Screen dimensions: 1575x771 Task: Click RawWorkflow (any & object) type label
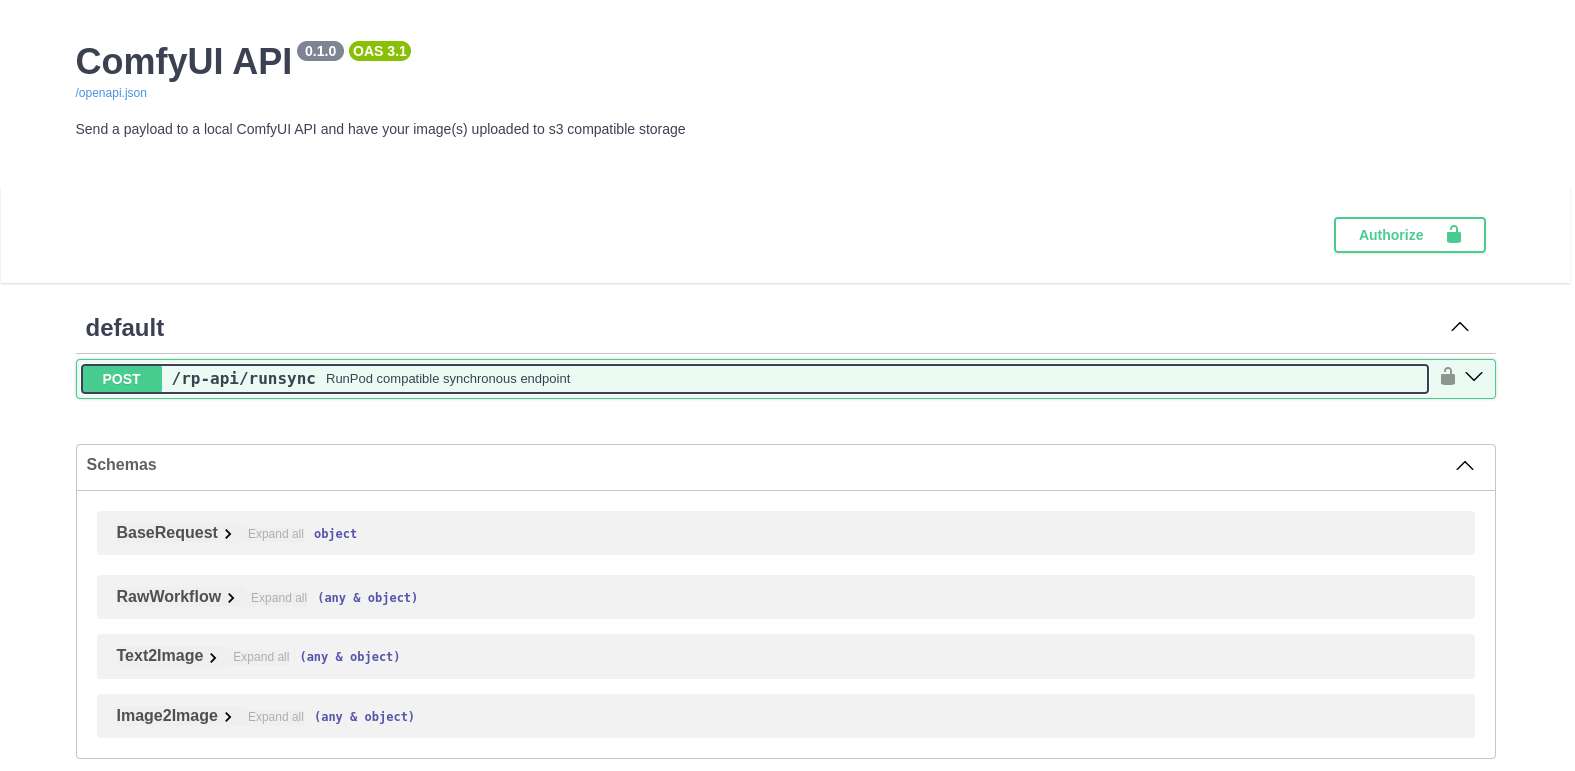point(367,598)
